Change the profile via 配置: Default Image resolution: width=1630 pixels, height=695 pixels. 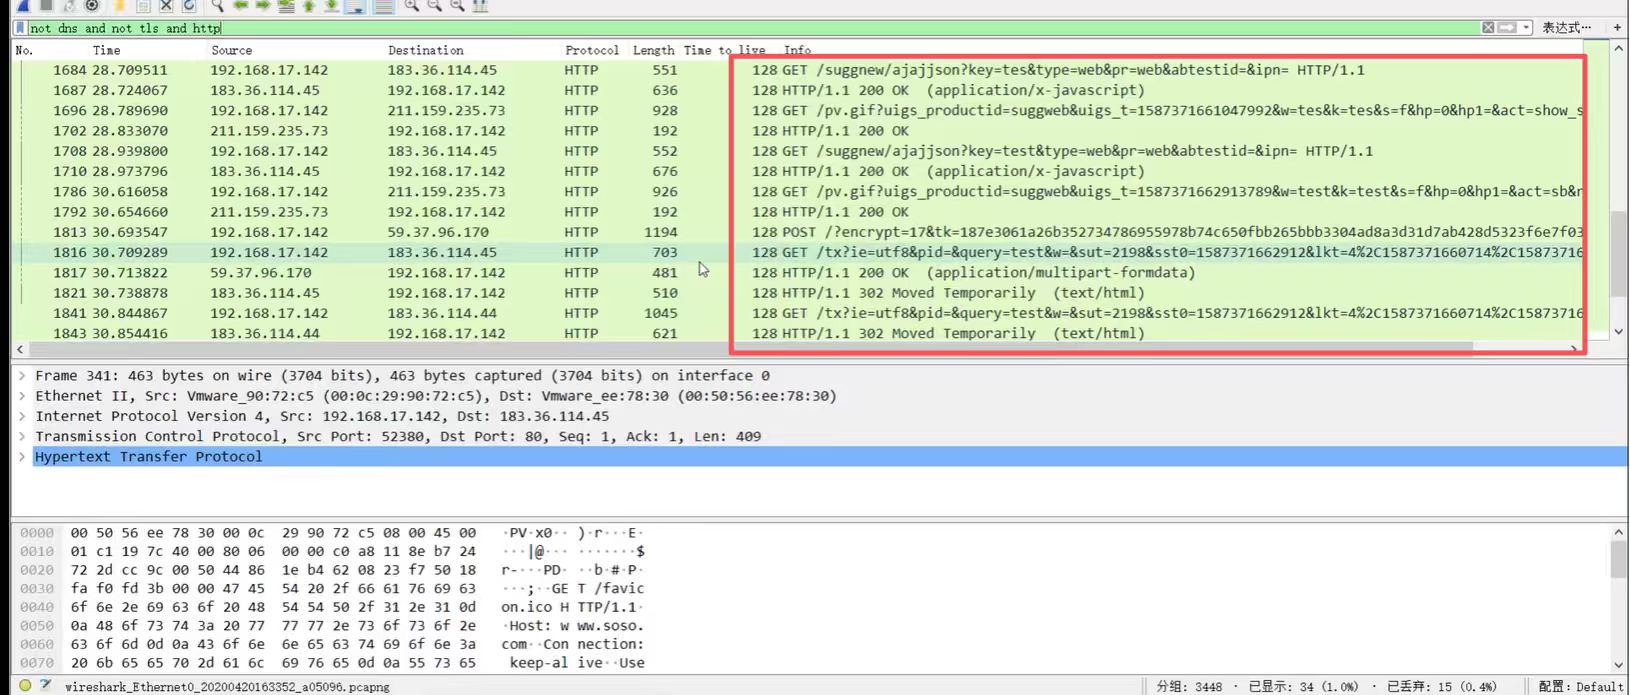[1580, 687]
